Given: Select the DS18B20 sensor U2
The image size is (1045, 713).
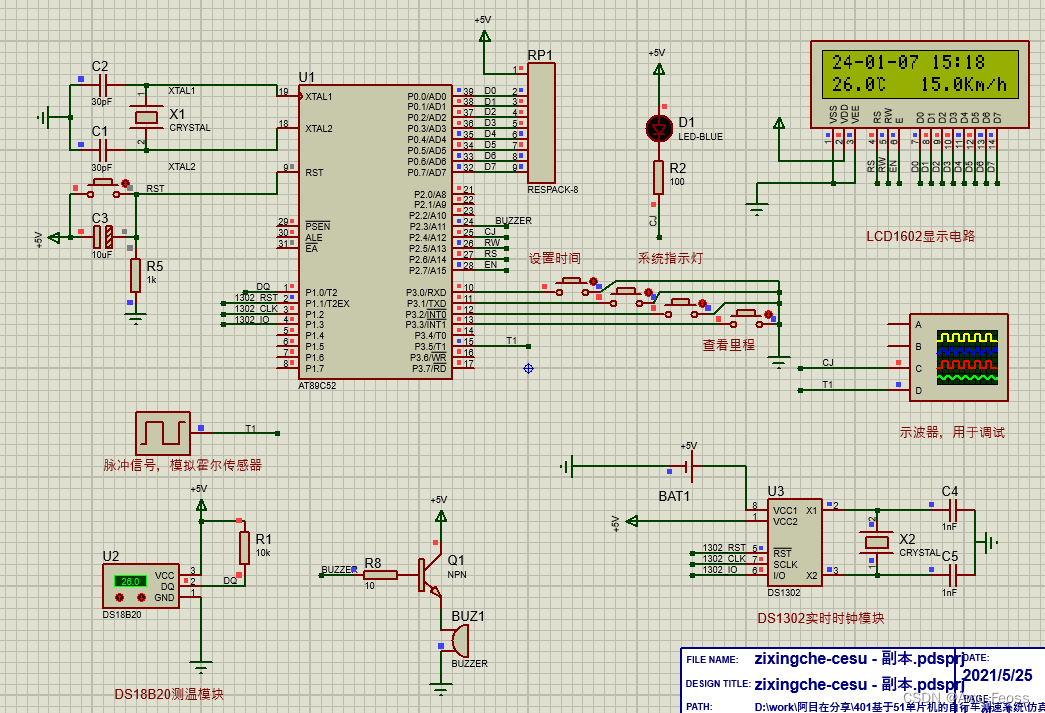Looking at the screenshot, I should pos(141,586).
